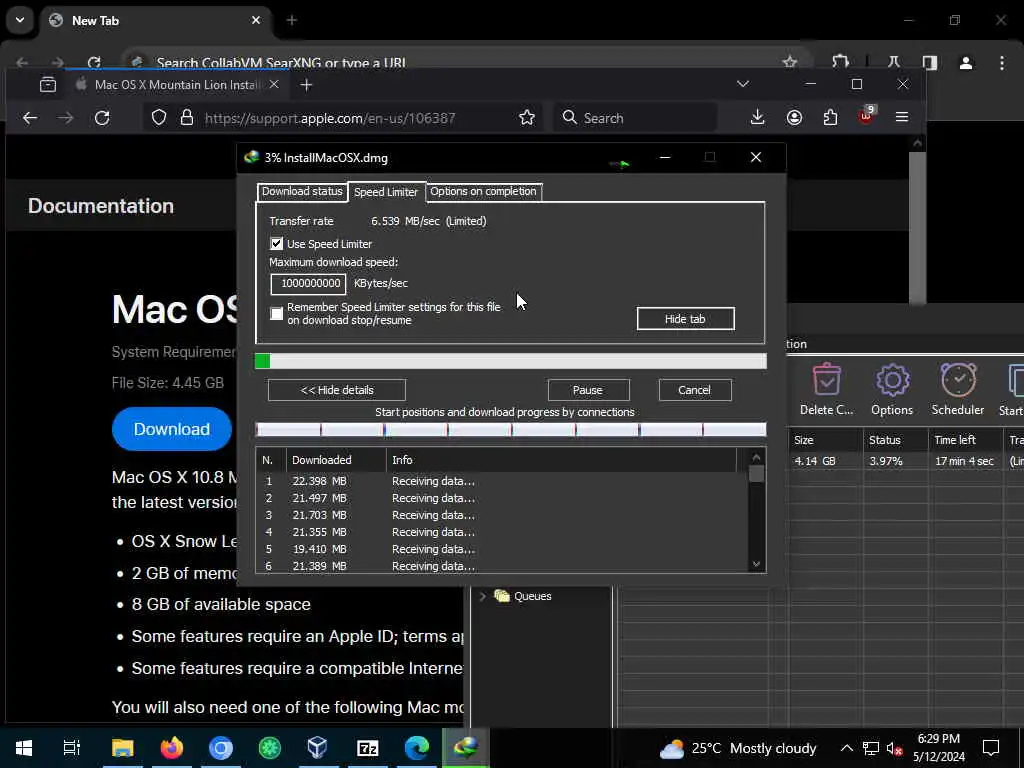Open Chromium extensions puzzle icon
Screen dimensions: 1024x768
pyautogui.click(x=840, y=63)
